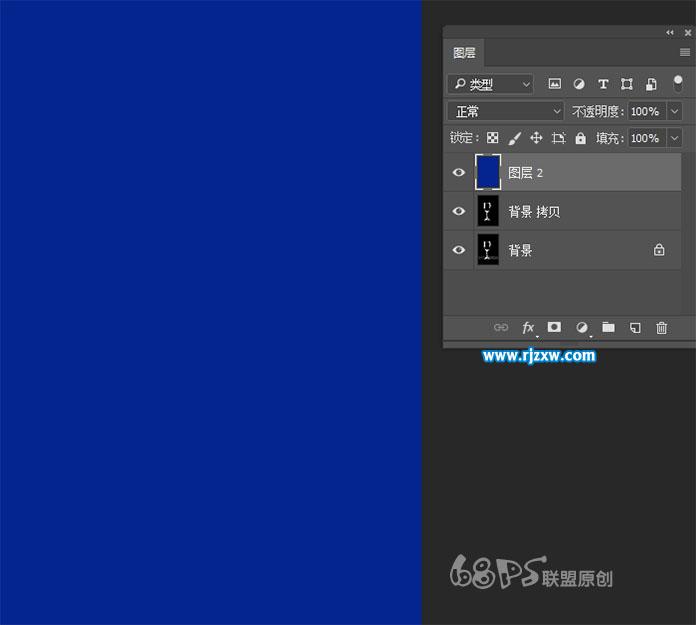Viewport: 696px width, 625px height.
Task: Select the 图层 2 layer name
Action: tap(526, 173)
